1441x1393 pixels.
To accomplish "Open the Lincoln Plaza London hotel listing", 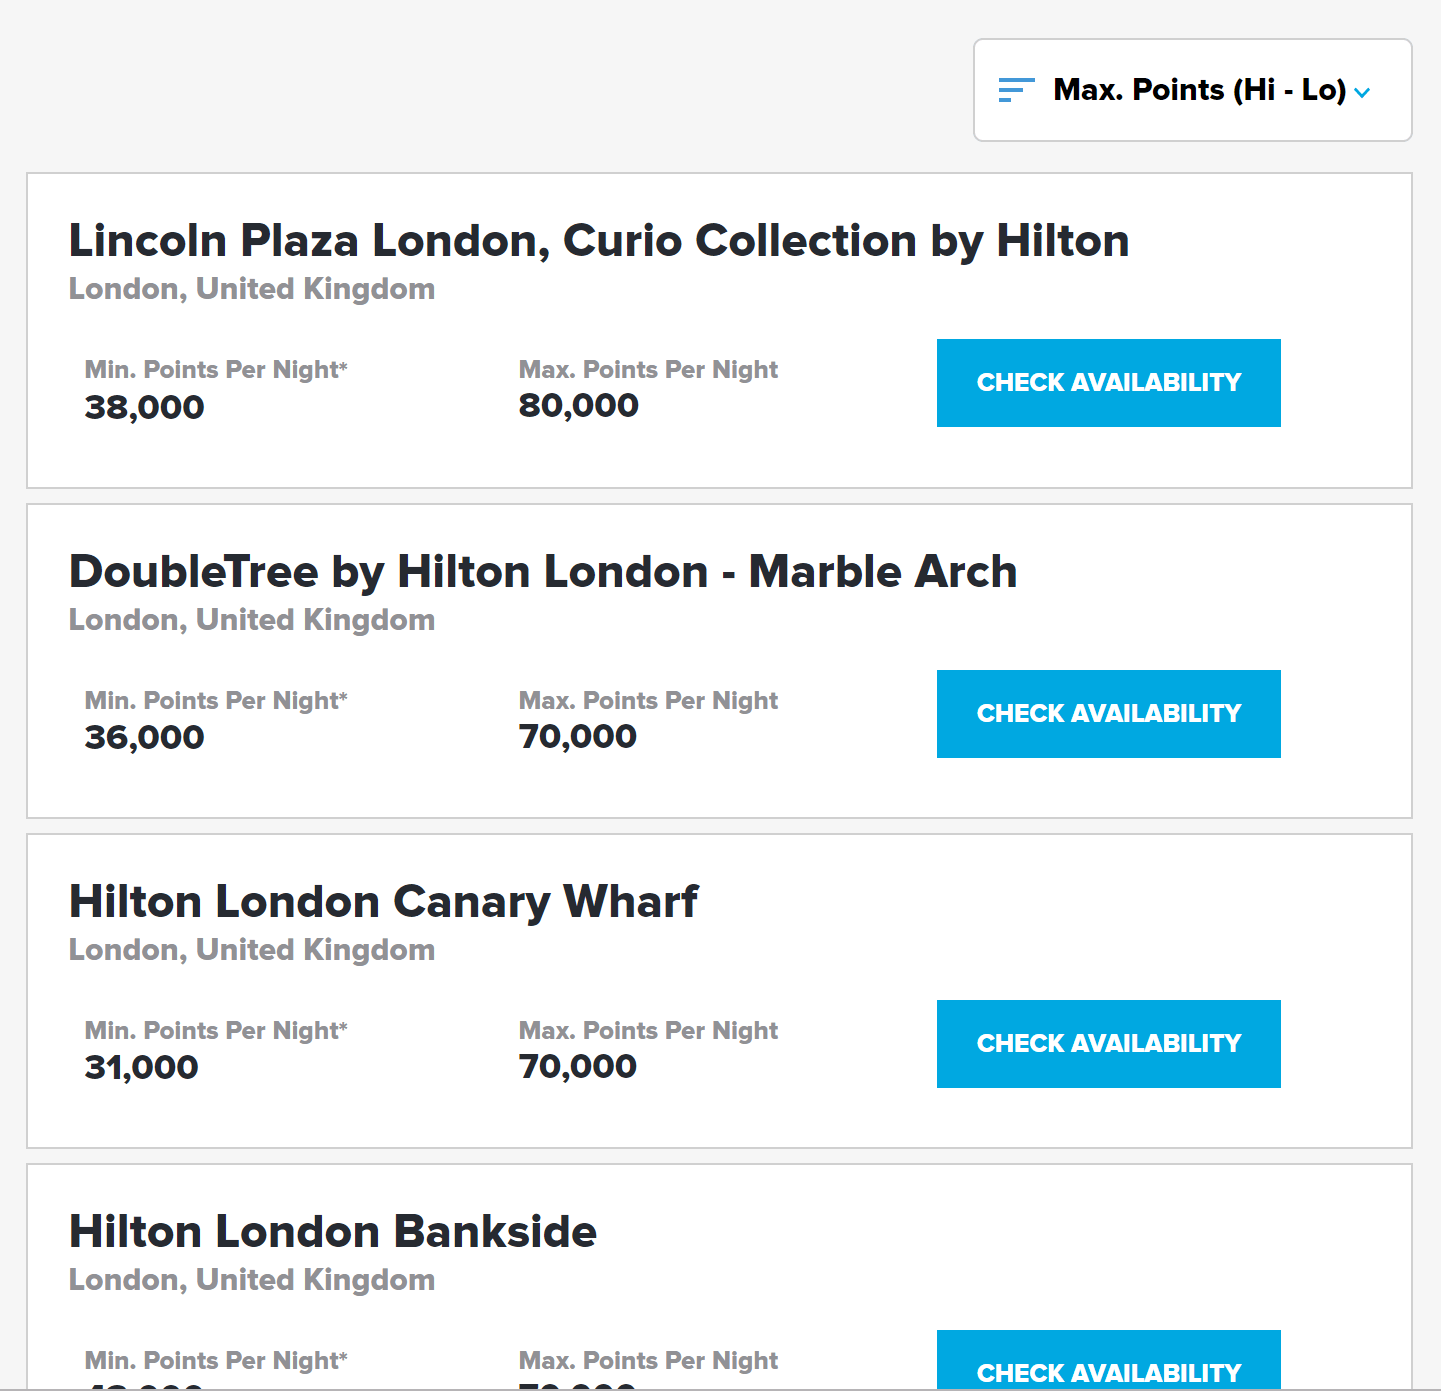I will tap(598, 240).
